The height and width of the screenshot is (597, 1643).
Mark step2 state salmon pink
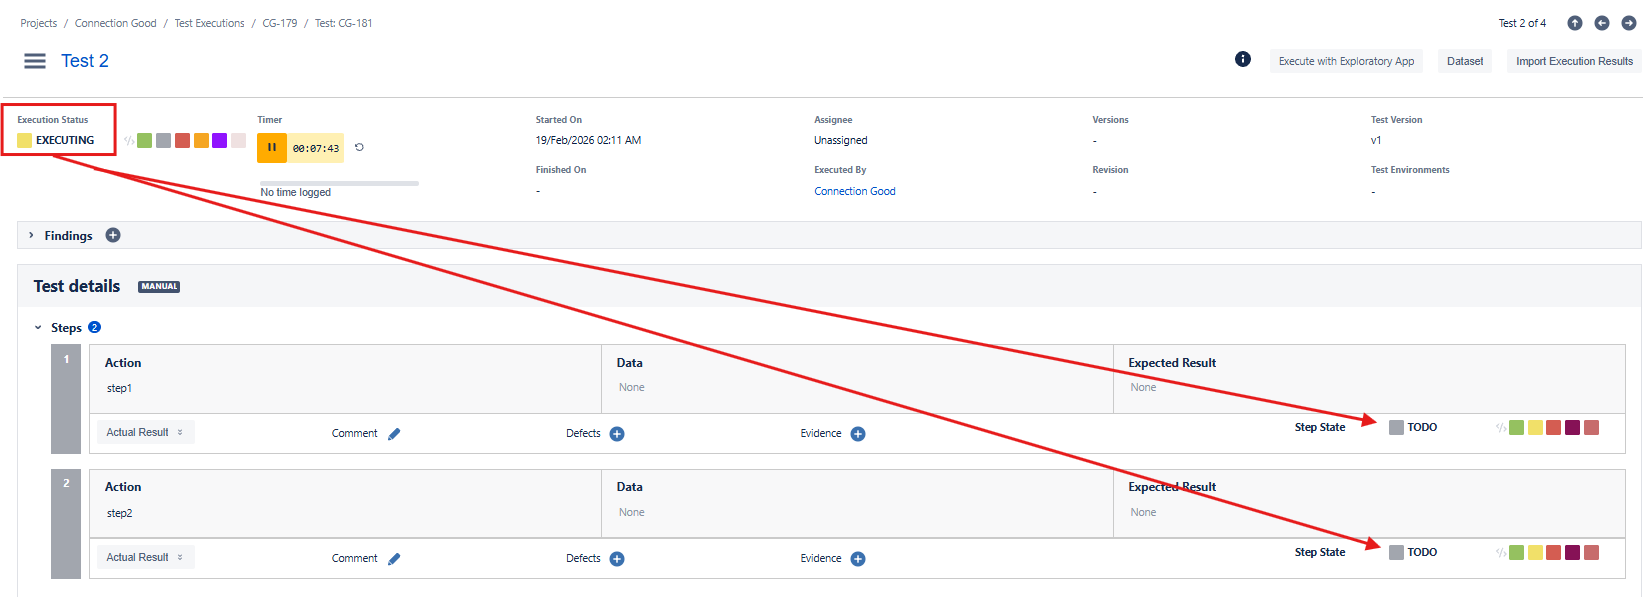coord(1591,553)
